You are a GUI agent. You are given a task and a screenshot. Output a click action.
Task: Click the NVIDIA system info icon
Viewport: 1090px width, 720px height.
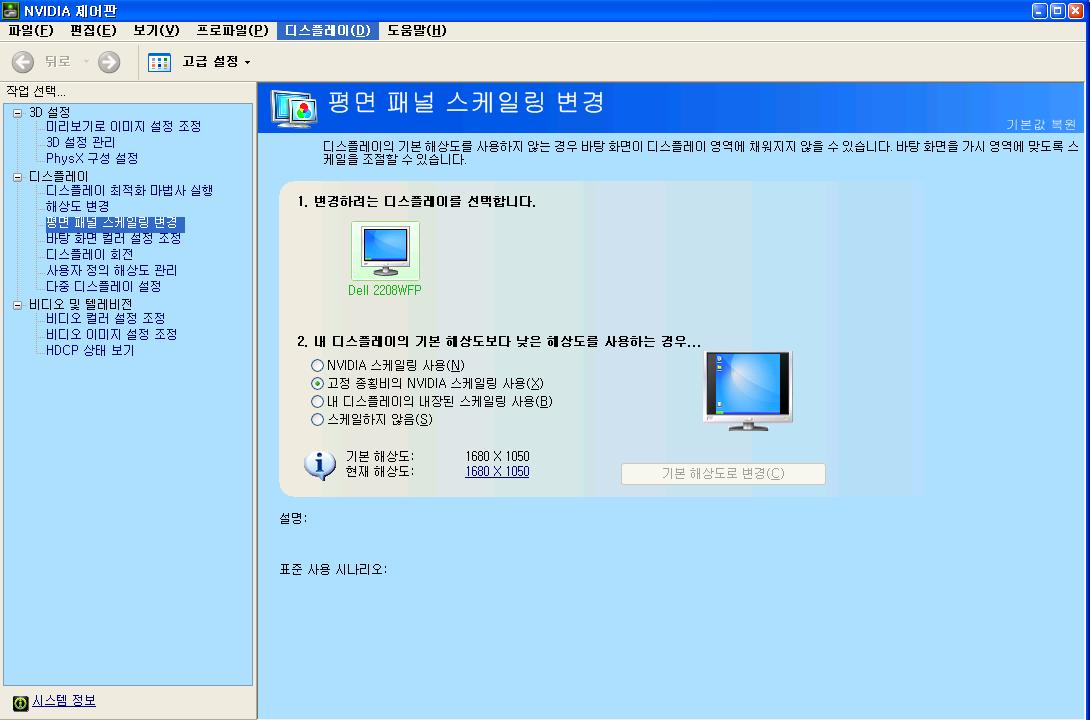click(x=21, y=703)
